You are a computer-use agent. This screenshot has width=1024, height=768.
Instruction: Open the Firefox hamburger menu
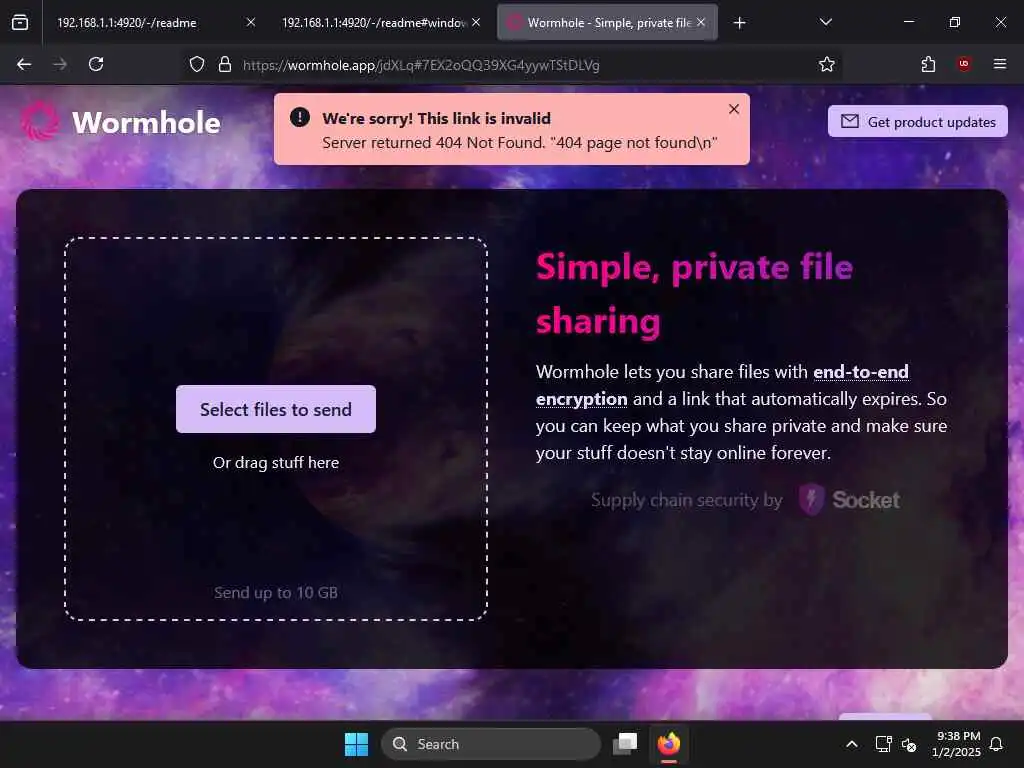[x=1000, y=63]
